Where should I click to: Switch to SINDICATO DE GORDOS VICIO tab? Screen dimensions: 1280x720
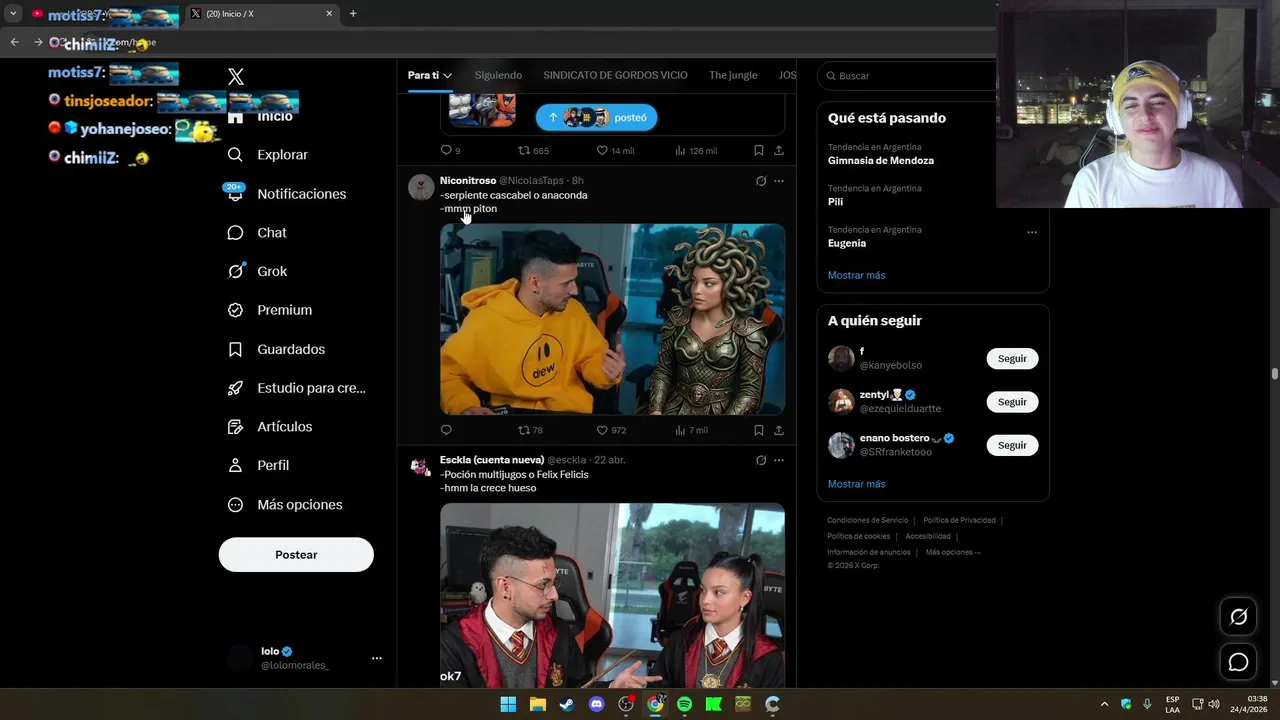coord(615,75)
